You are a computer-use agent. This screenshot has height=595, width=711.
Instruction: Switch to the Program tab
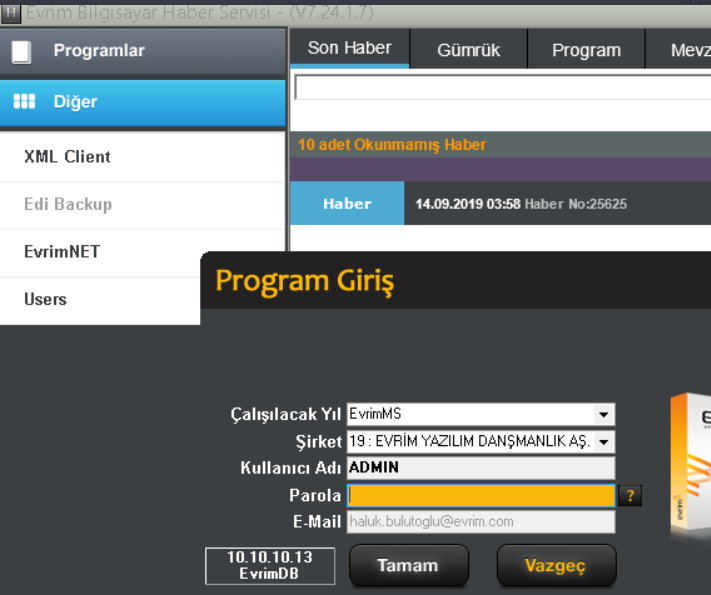[x=586, y=50]
